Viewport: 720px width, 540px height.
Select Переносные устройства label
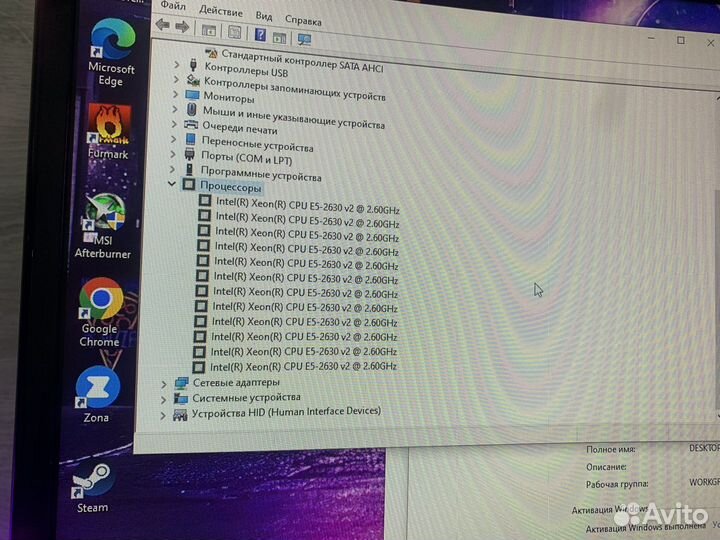pos(257,144)
